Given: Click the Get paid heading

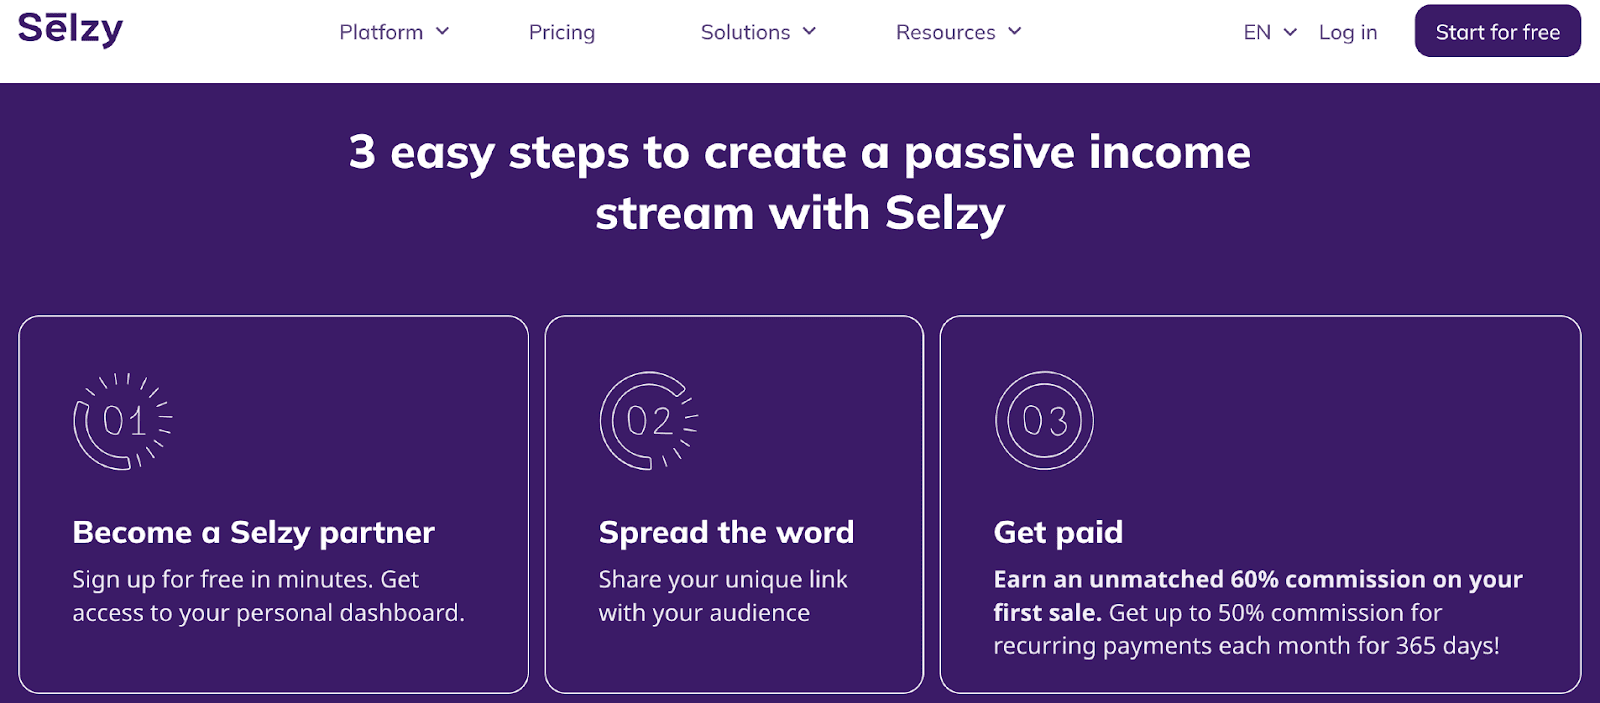Looking at the screenshot, I should click(x=1058, y=533).
